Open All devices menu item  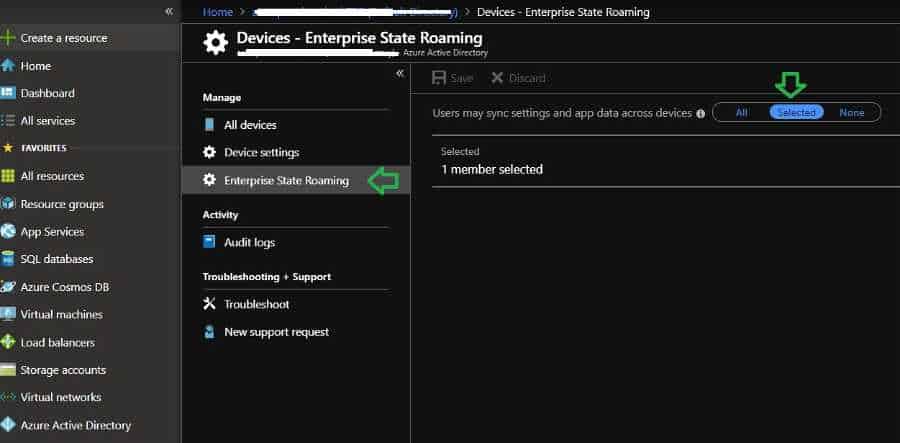click(296, 125)
